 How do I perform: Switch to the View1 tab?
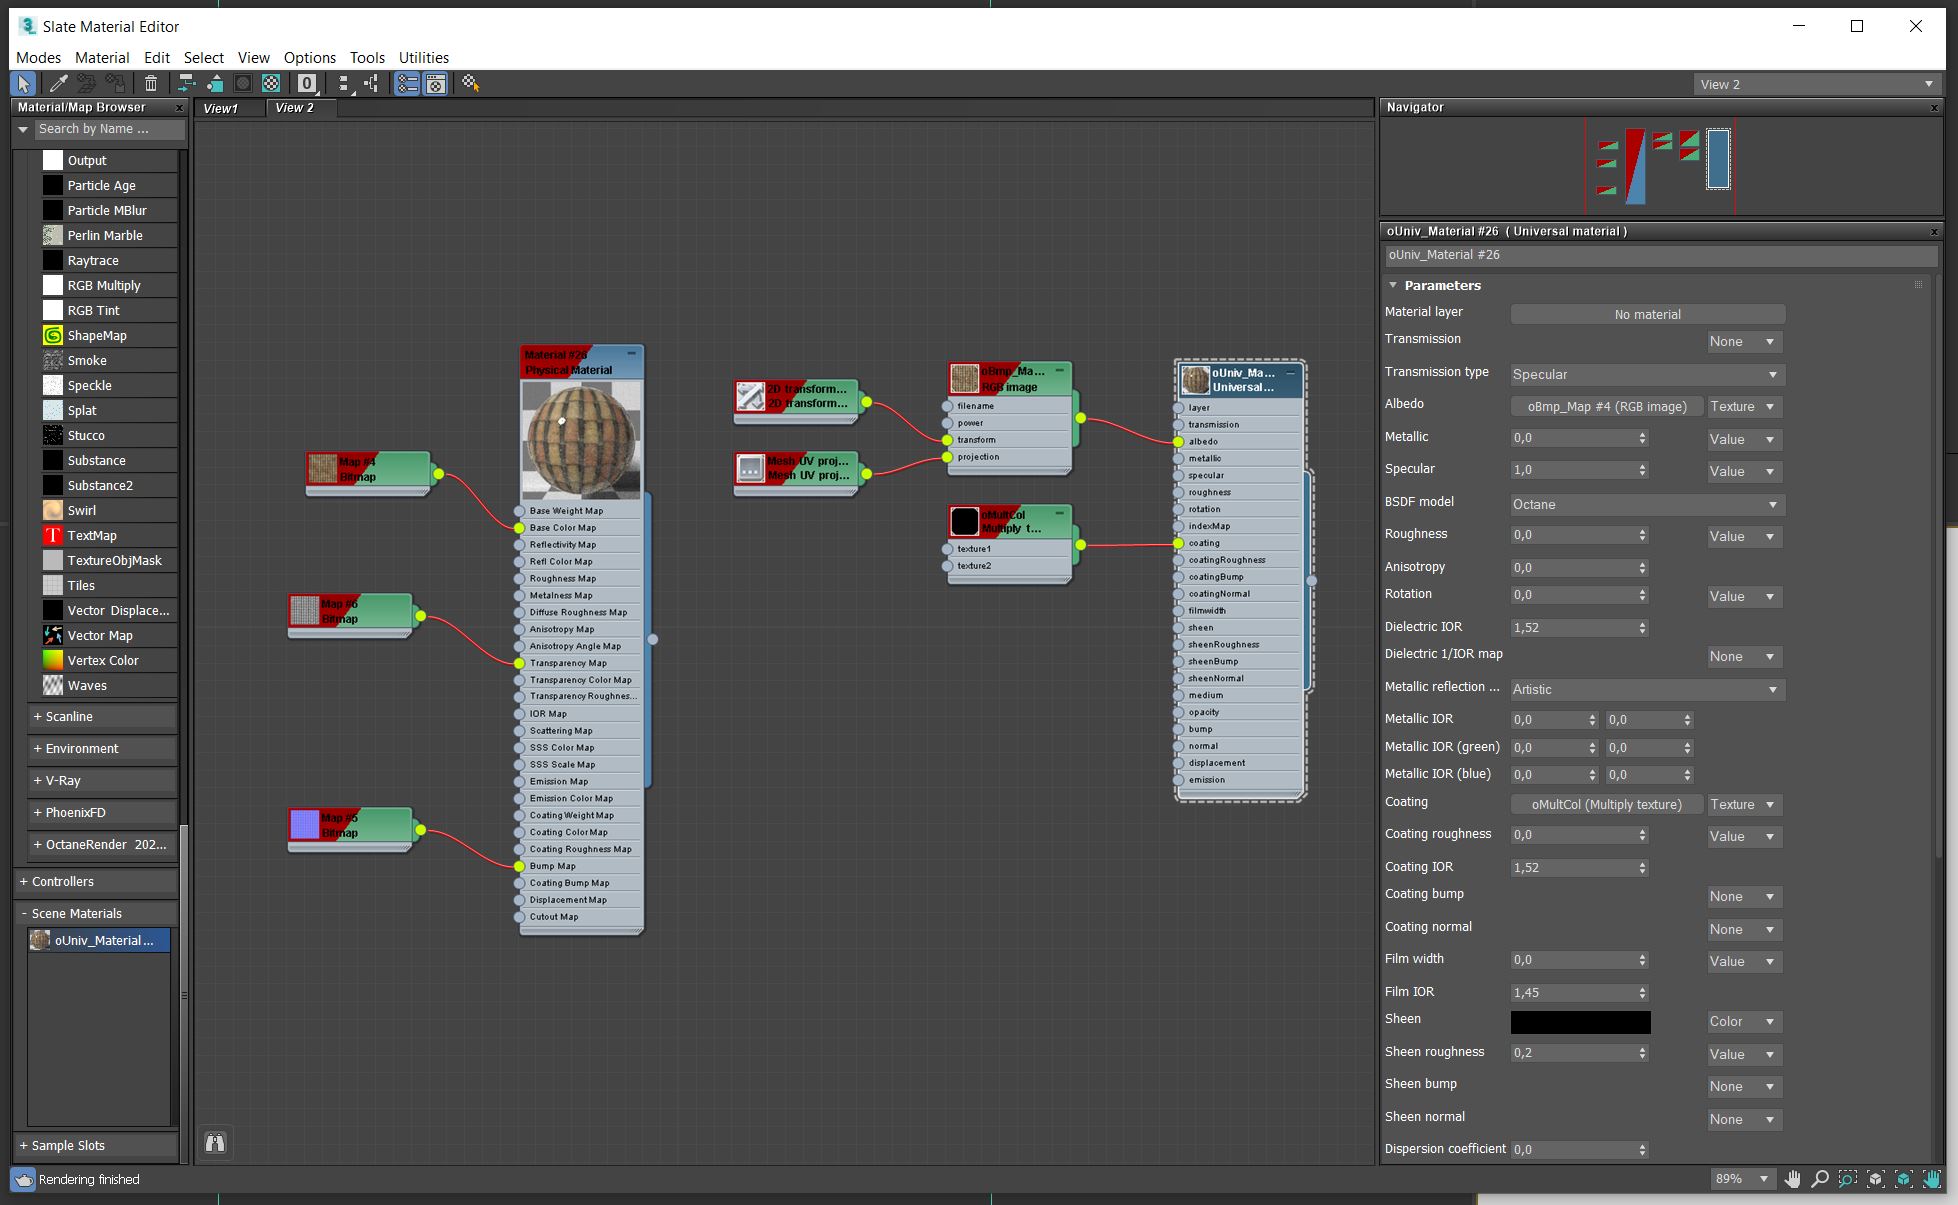pyautogui.click(x=221, y=108)
